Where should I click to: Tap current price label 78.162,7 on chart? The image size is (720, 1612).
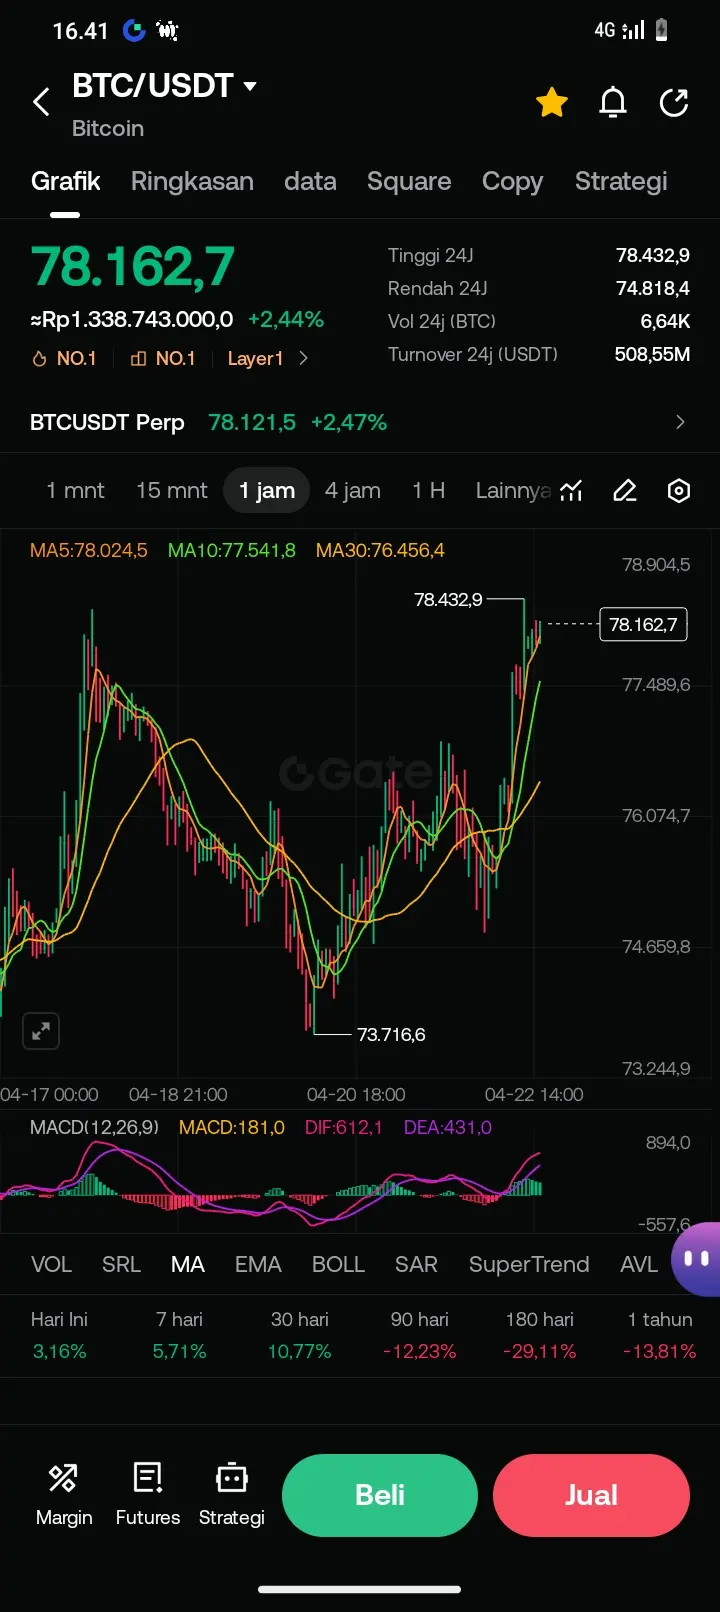pyautogui.click(x=643, y=625)
